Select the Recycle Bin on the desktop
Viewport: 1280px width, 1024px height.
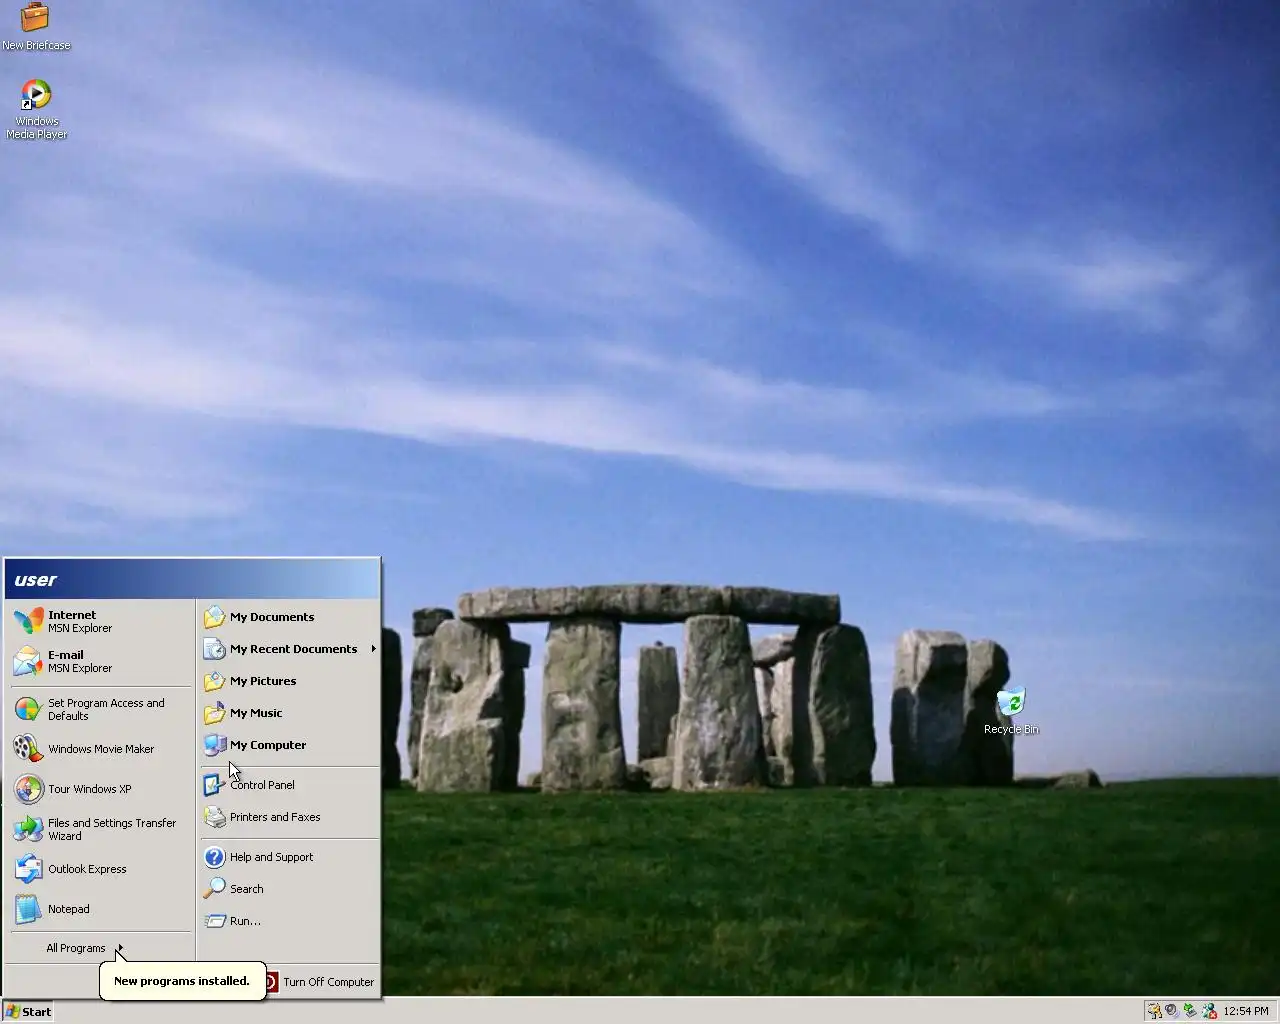[x=1011, y=711]
